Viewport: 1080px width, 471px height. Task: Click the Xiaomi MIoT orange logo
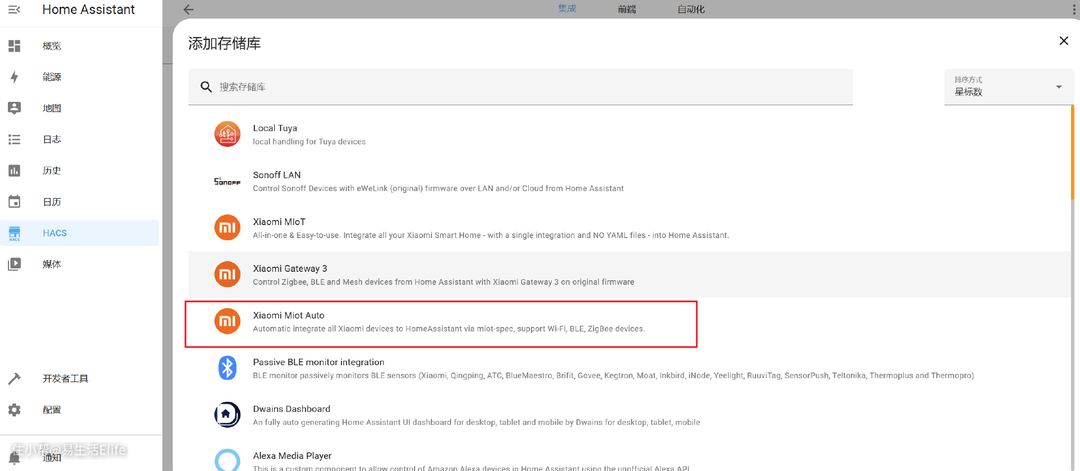(x=227, y=228)
